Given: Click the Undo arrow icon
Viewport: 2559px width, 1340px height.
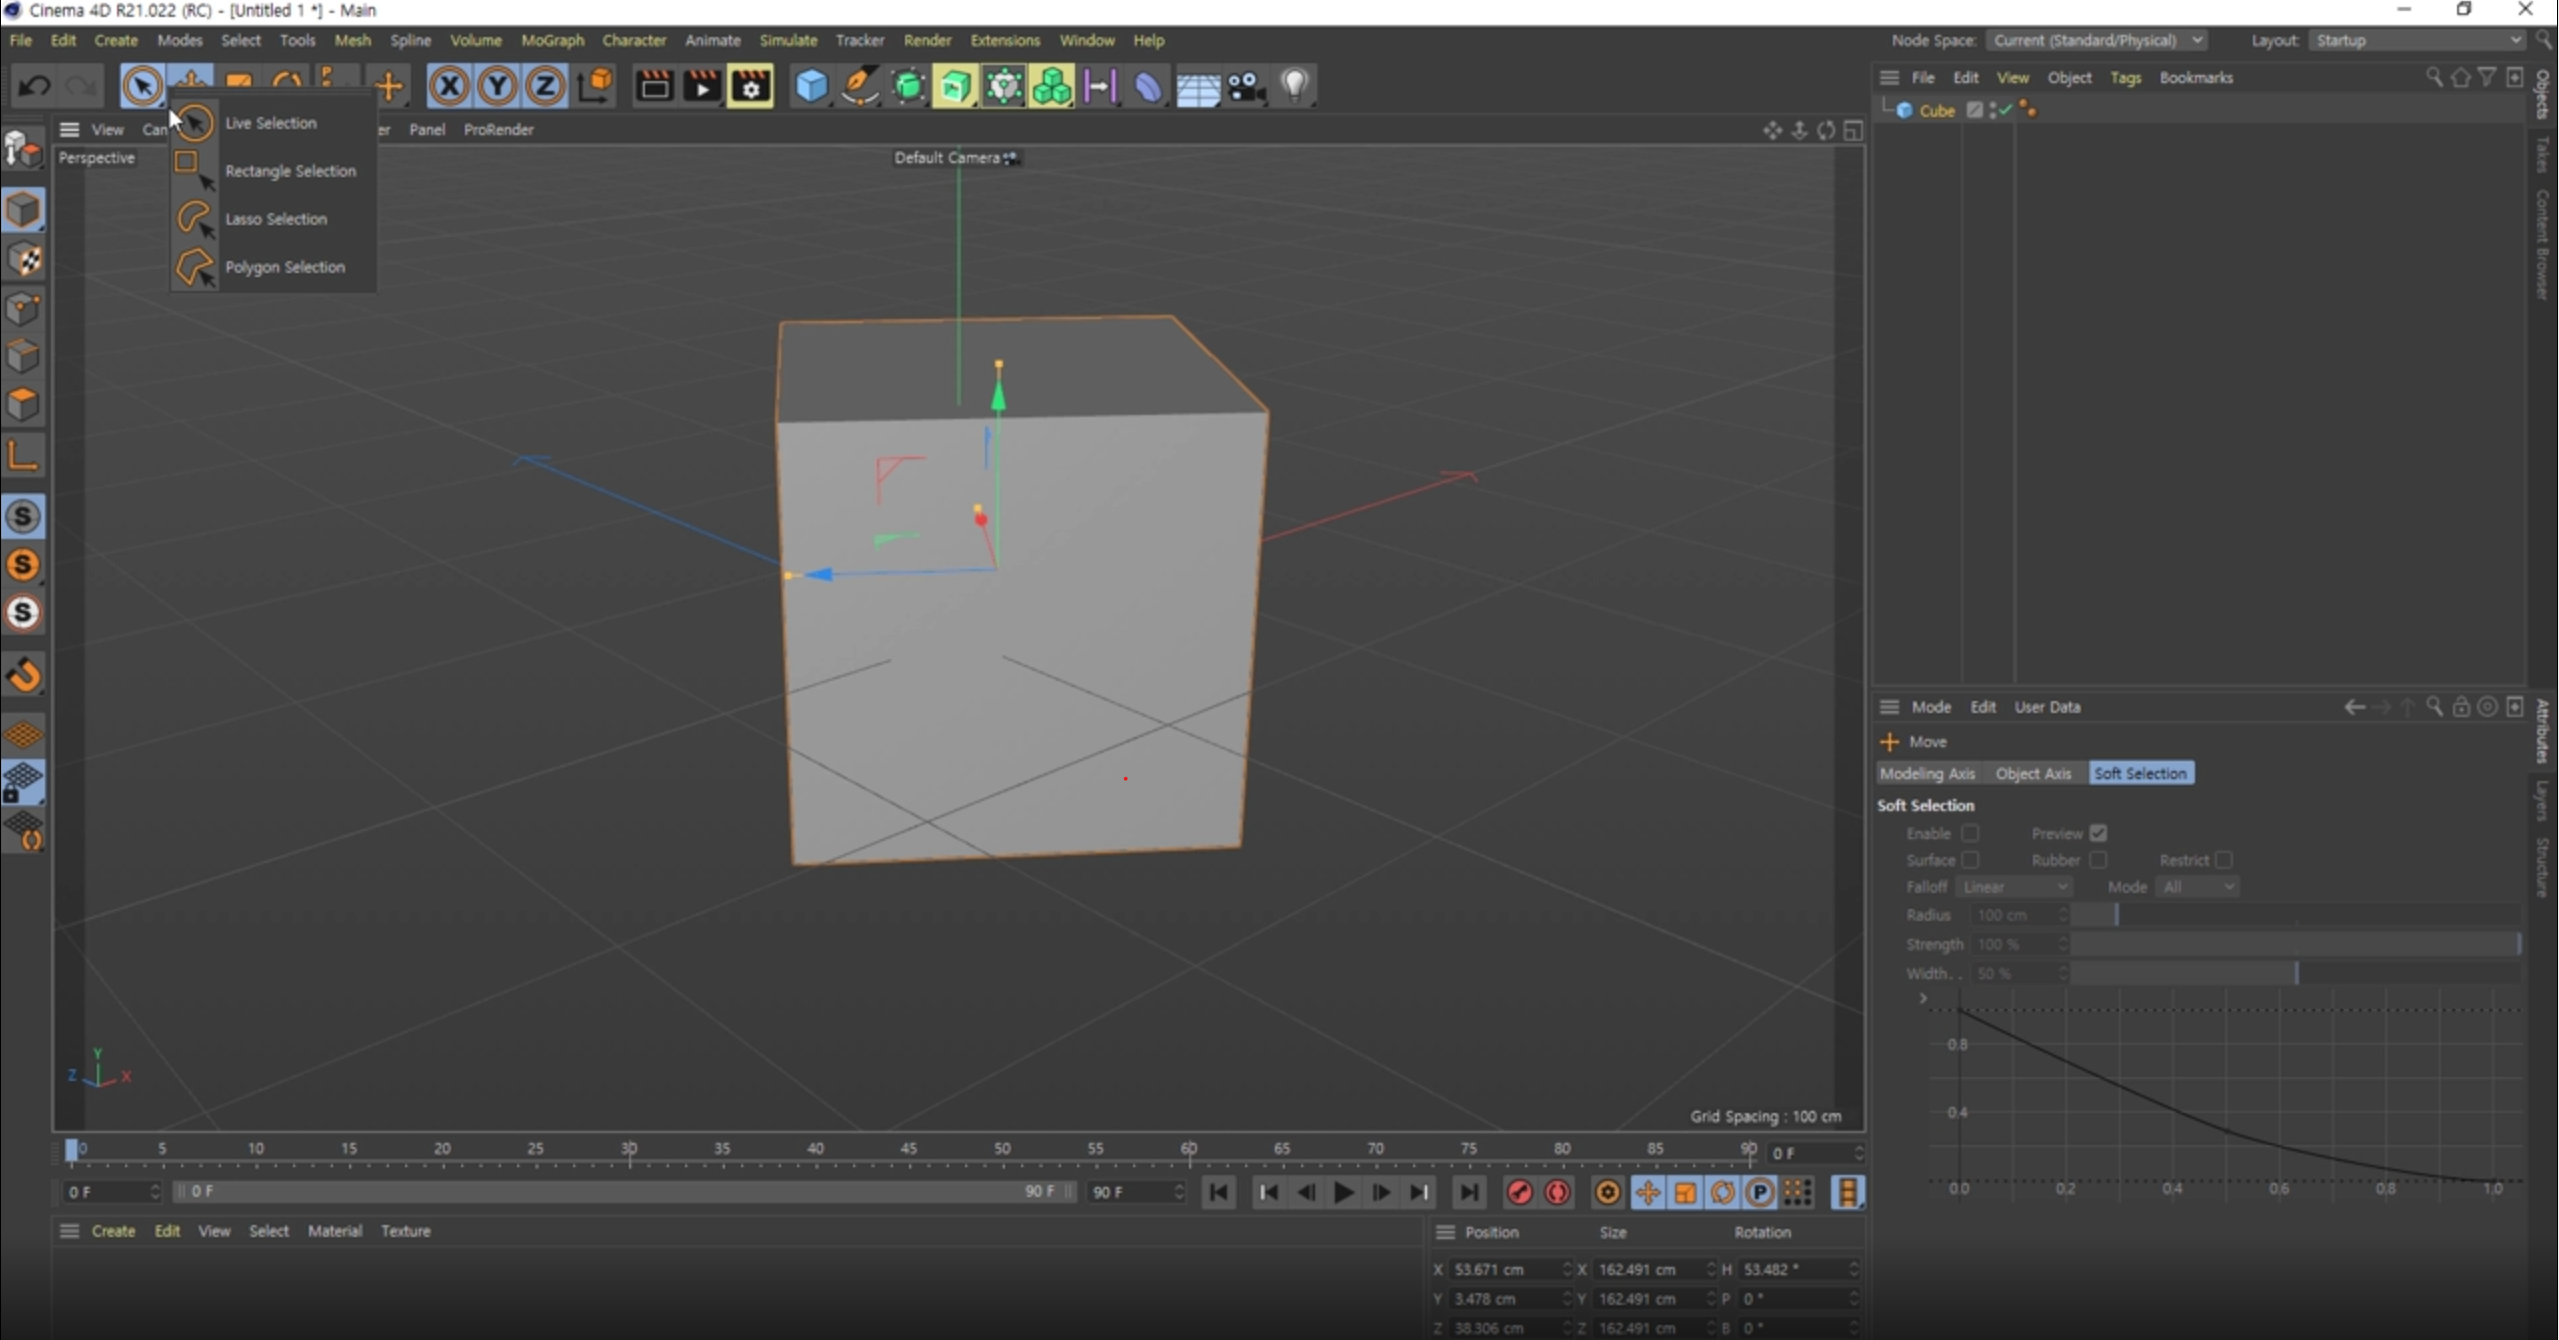Looking at the screenshot, I should [35, 87].
